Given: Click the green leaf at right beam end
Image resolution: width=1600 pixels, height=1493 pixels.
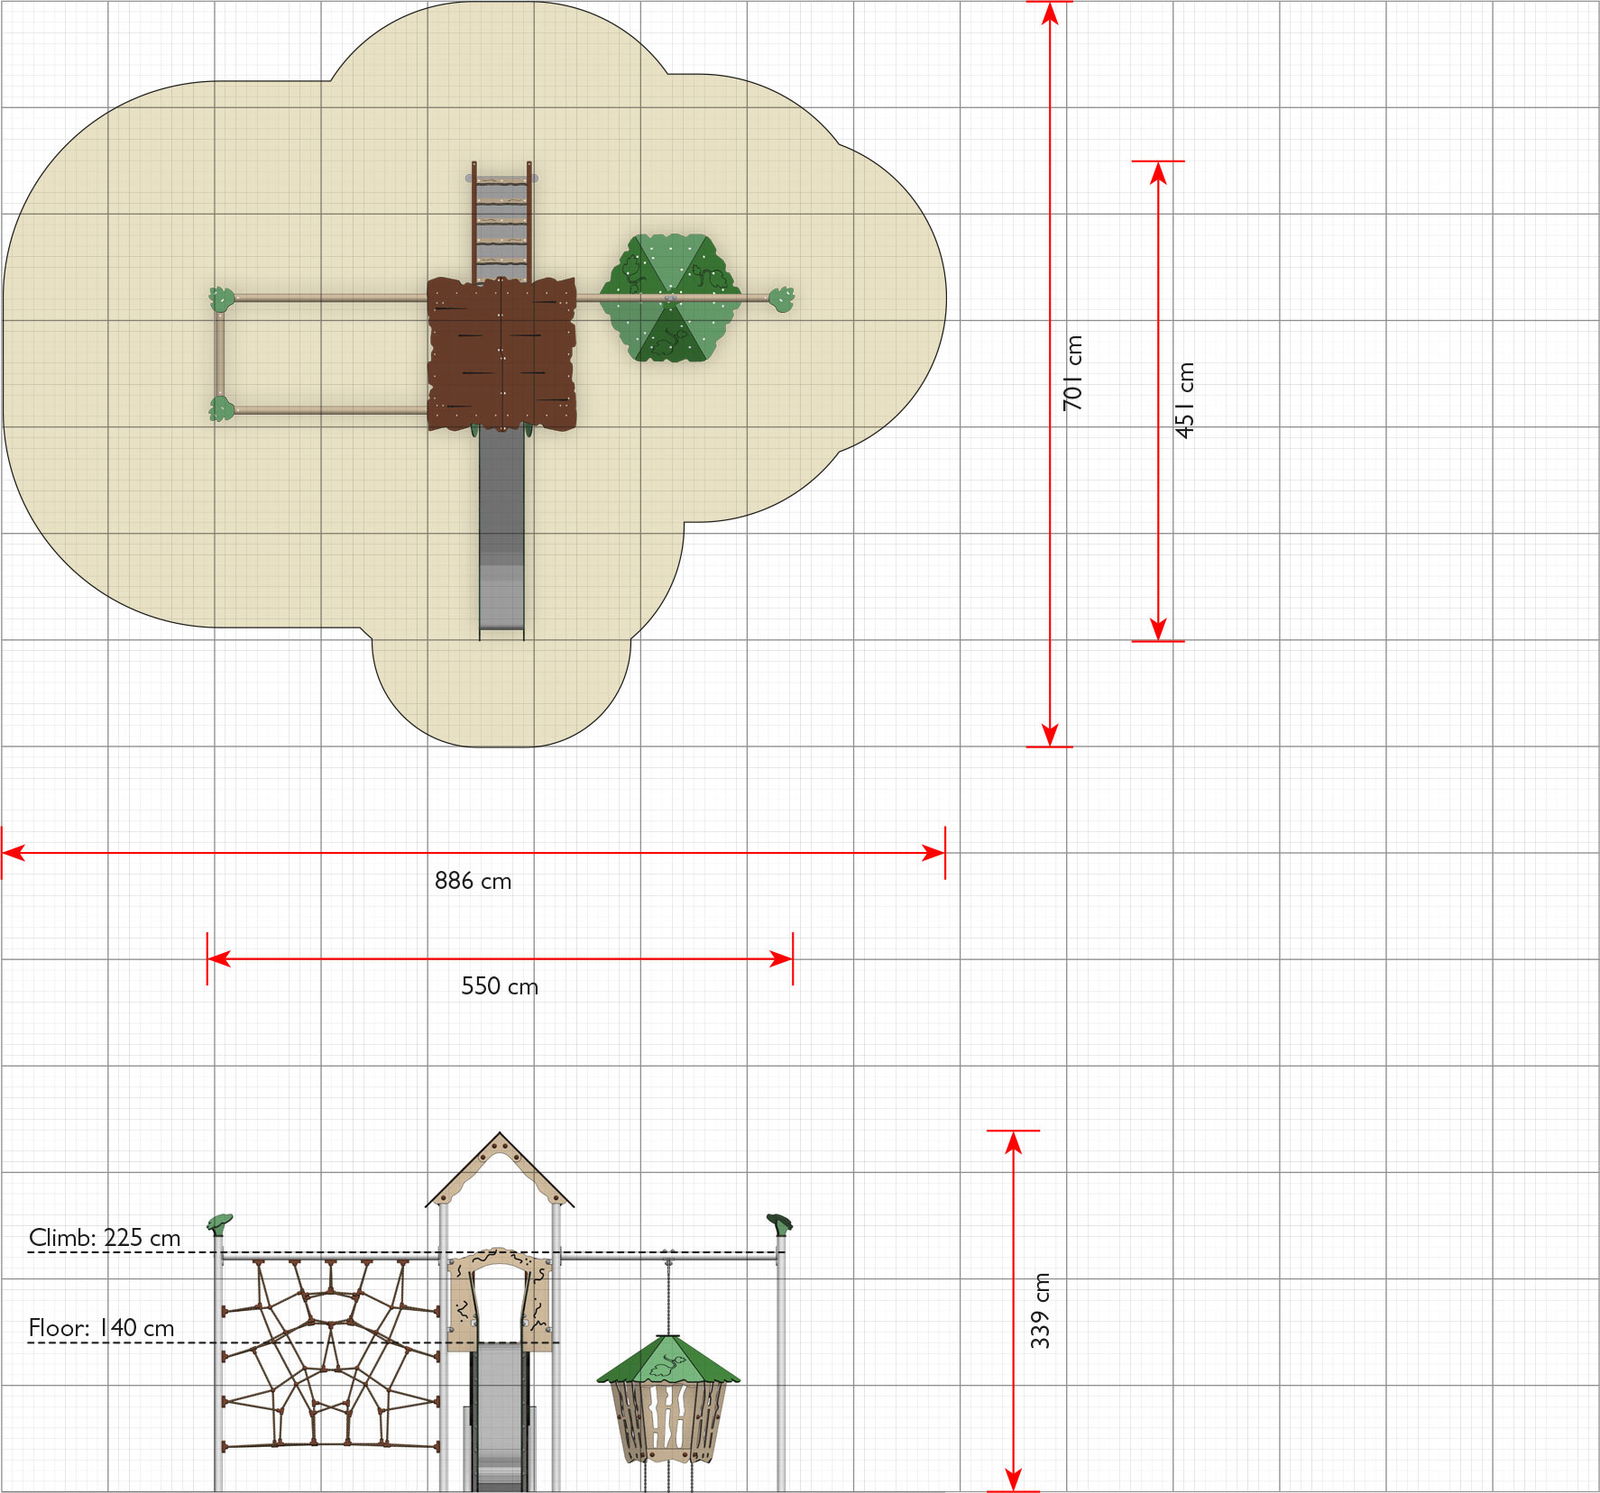Looking at the screenshot, I should [781, 297].
